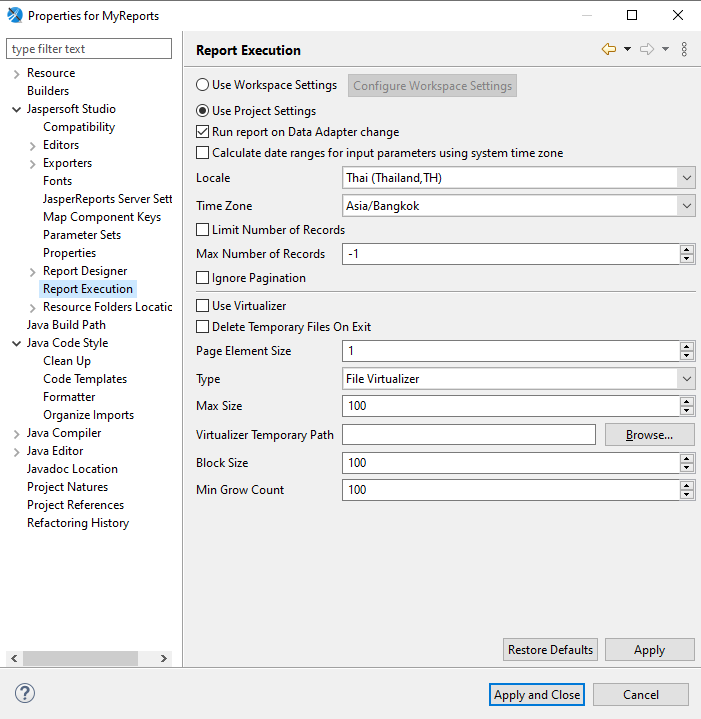Click the back navigation arrow icon
Screen dimensions: 701x719
point(609,49)
